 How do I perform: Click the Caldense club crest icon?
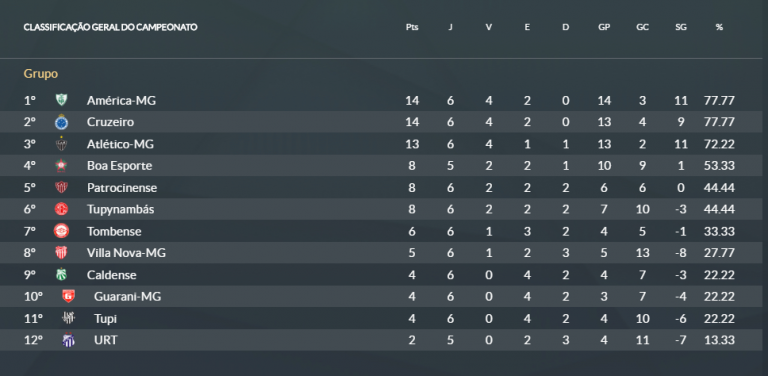[x=61, y=275]
